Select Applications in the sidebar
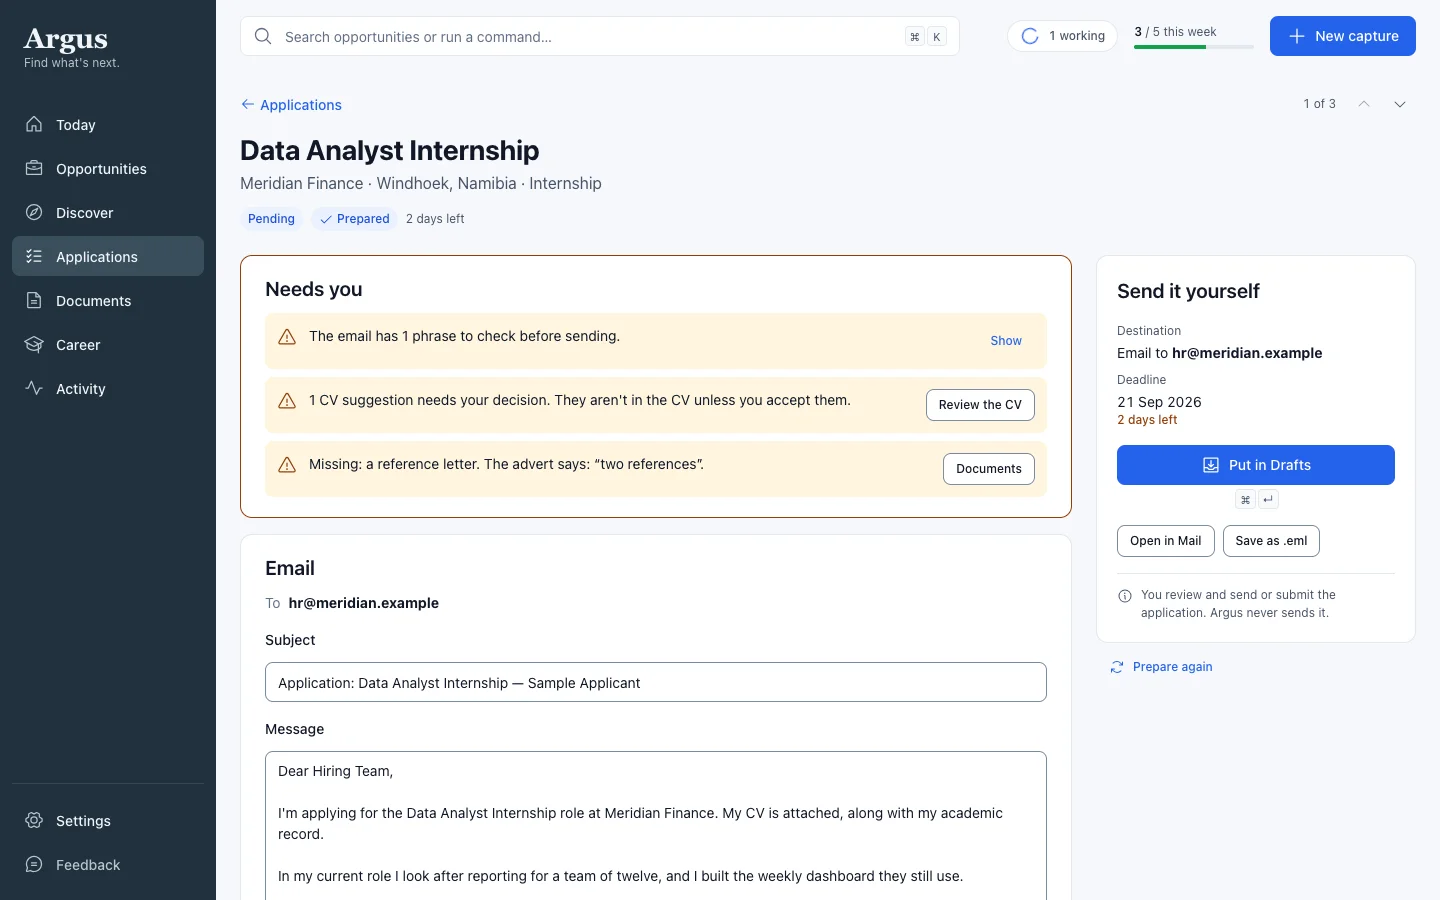 [108, 256]
